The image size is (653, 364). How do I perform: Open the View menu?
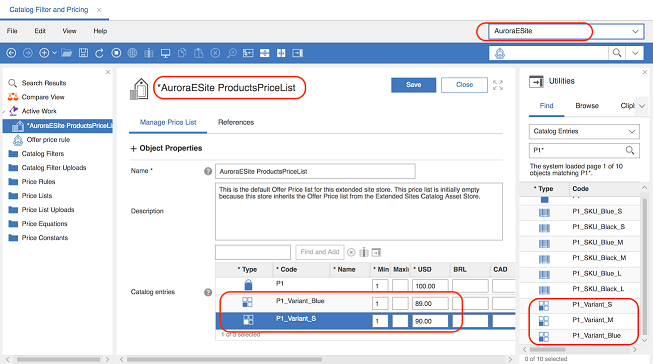[69, 31]
